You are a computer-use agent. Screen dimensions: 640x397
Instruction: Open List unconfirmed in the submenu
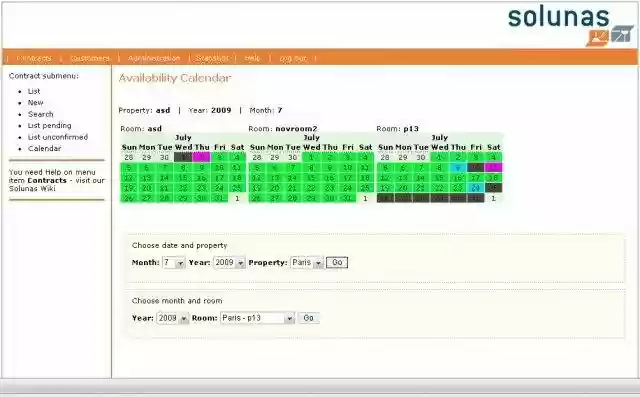click(58, 137)
